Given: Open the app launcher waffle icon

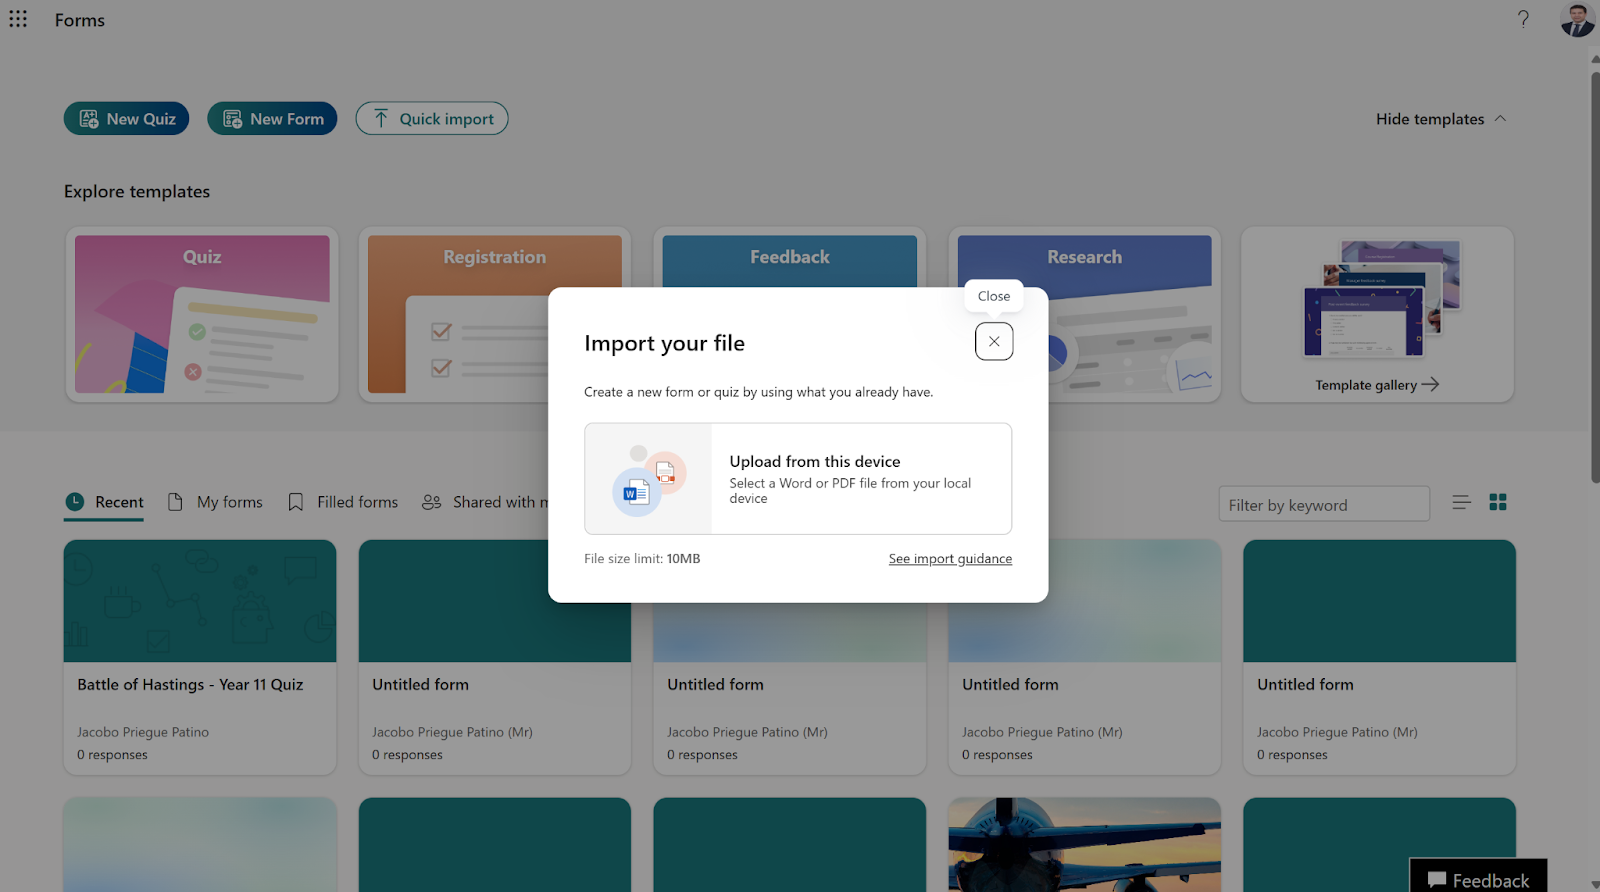Looking at the screenshot, I should [18, 19].
